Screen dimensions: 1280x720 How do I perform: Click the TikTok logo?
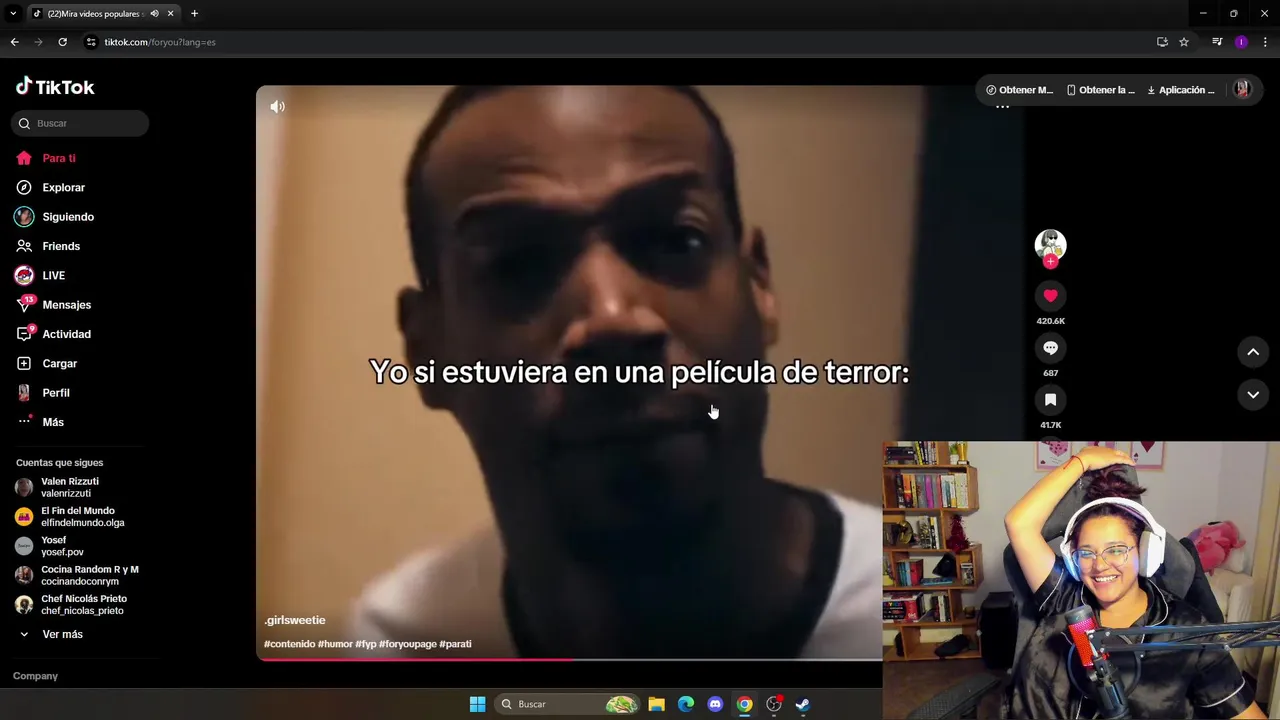click(x=55, y=87)
